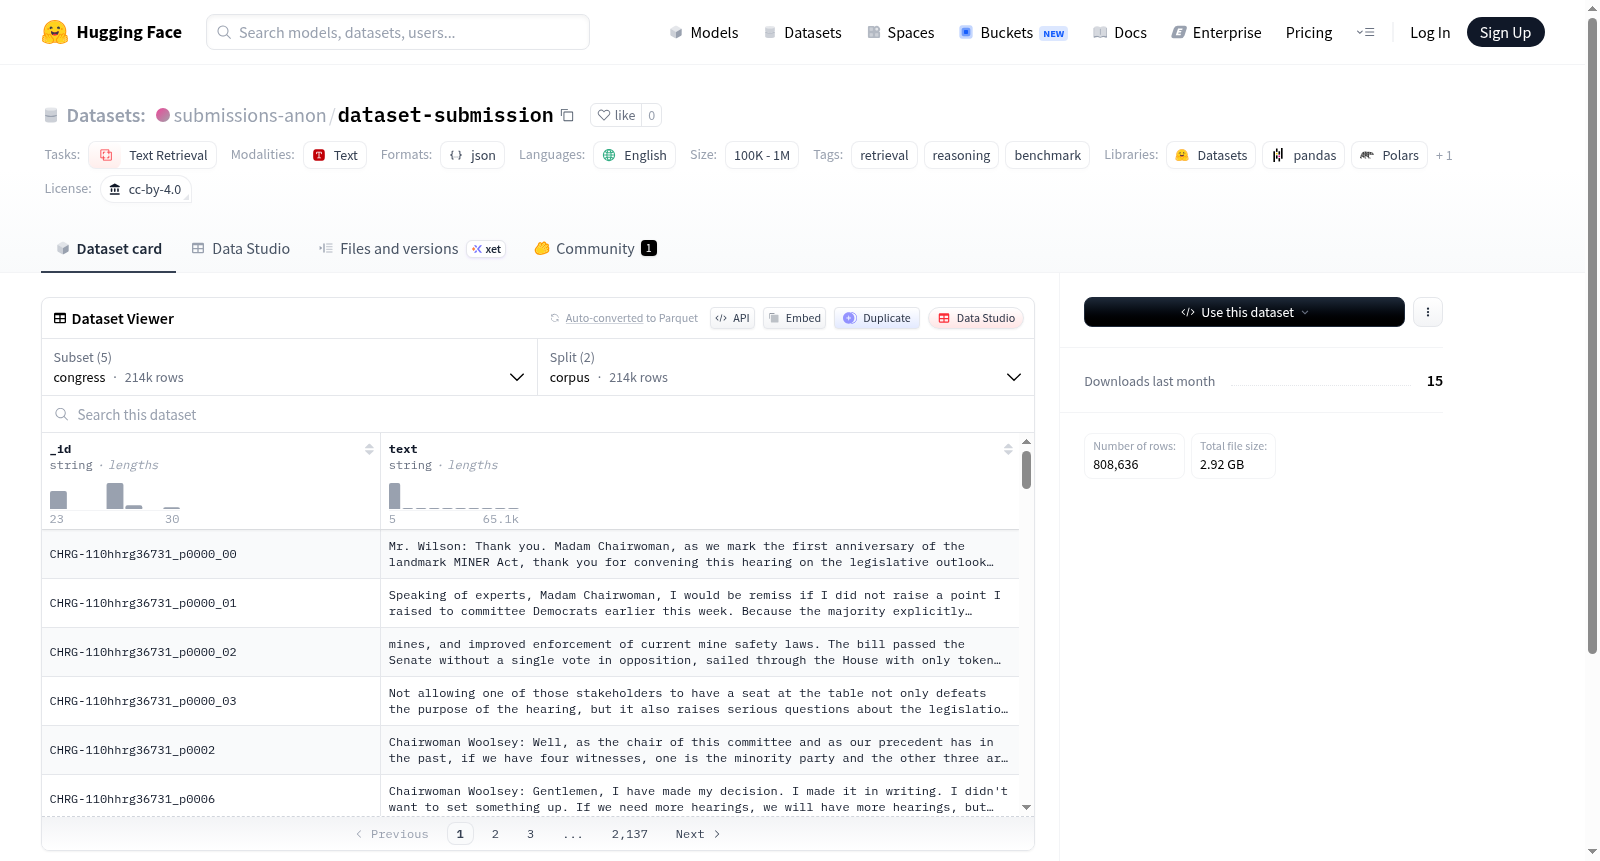The image size is (1600, 861).
Task: Expand the Subset congress dropdown
Action: tap(290, 367)
